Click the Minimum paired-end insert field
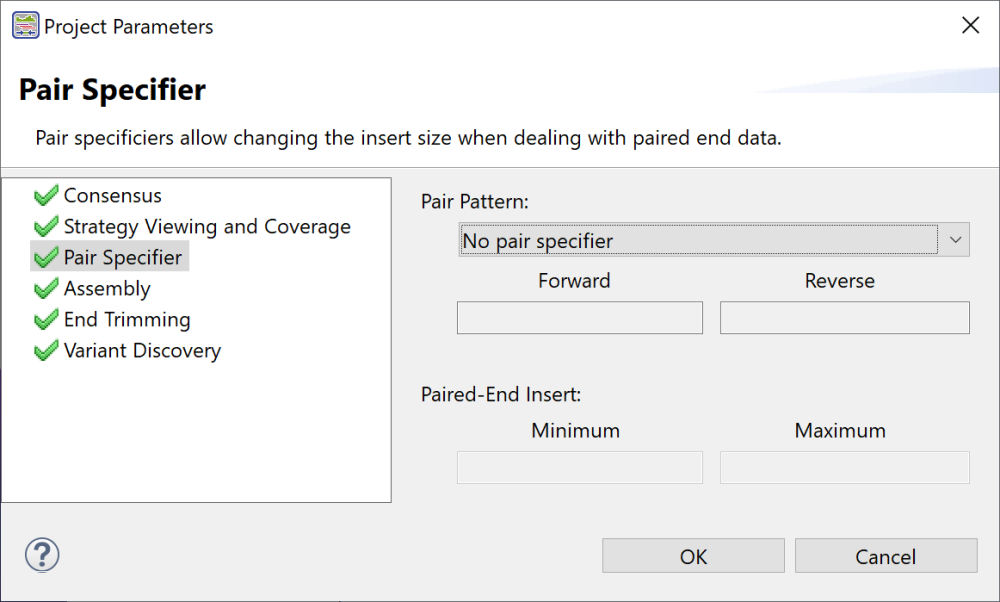The width and height of the screenshot is (1000, 602). coord(580,467)
